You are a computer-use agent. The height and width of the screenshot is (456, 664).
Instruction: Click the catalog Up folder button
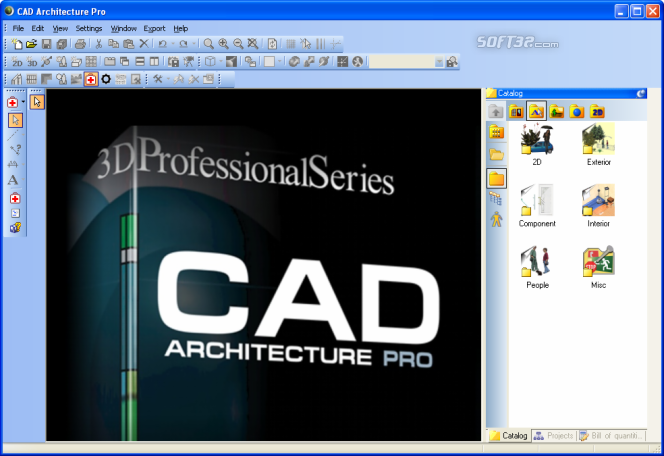tap(496, 111)
